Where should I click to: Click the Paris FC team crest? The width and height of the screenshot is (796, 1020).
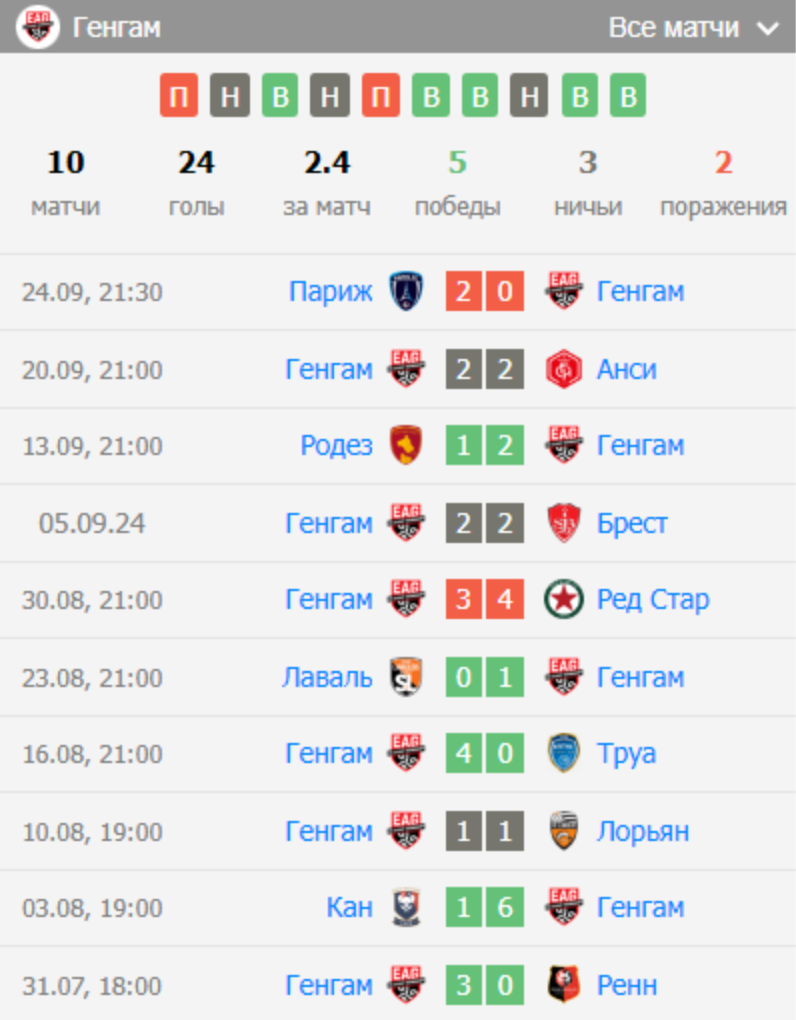406,292
